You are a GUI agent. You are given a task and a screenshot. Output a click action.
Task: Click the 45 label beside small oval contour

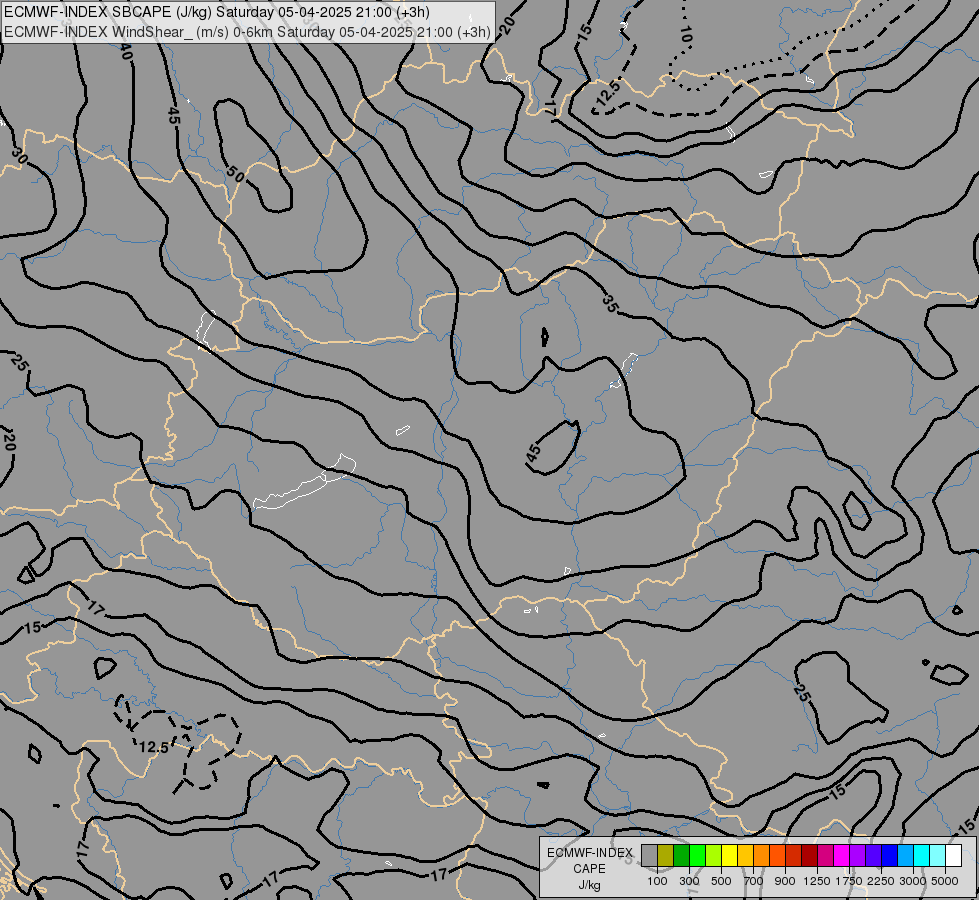(533, 454)
